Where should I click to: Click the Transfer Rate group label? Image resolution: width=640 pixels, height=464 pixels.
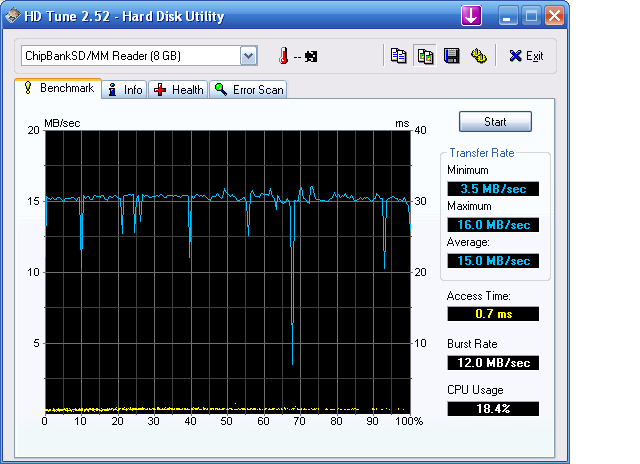pos(482,153)
